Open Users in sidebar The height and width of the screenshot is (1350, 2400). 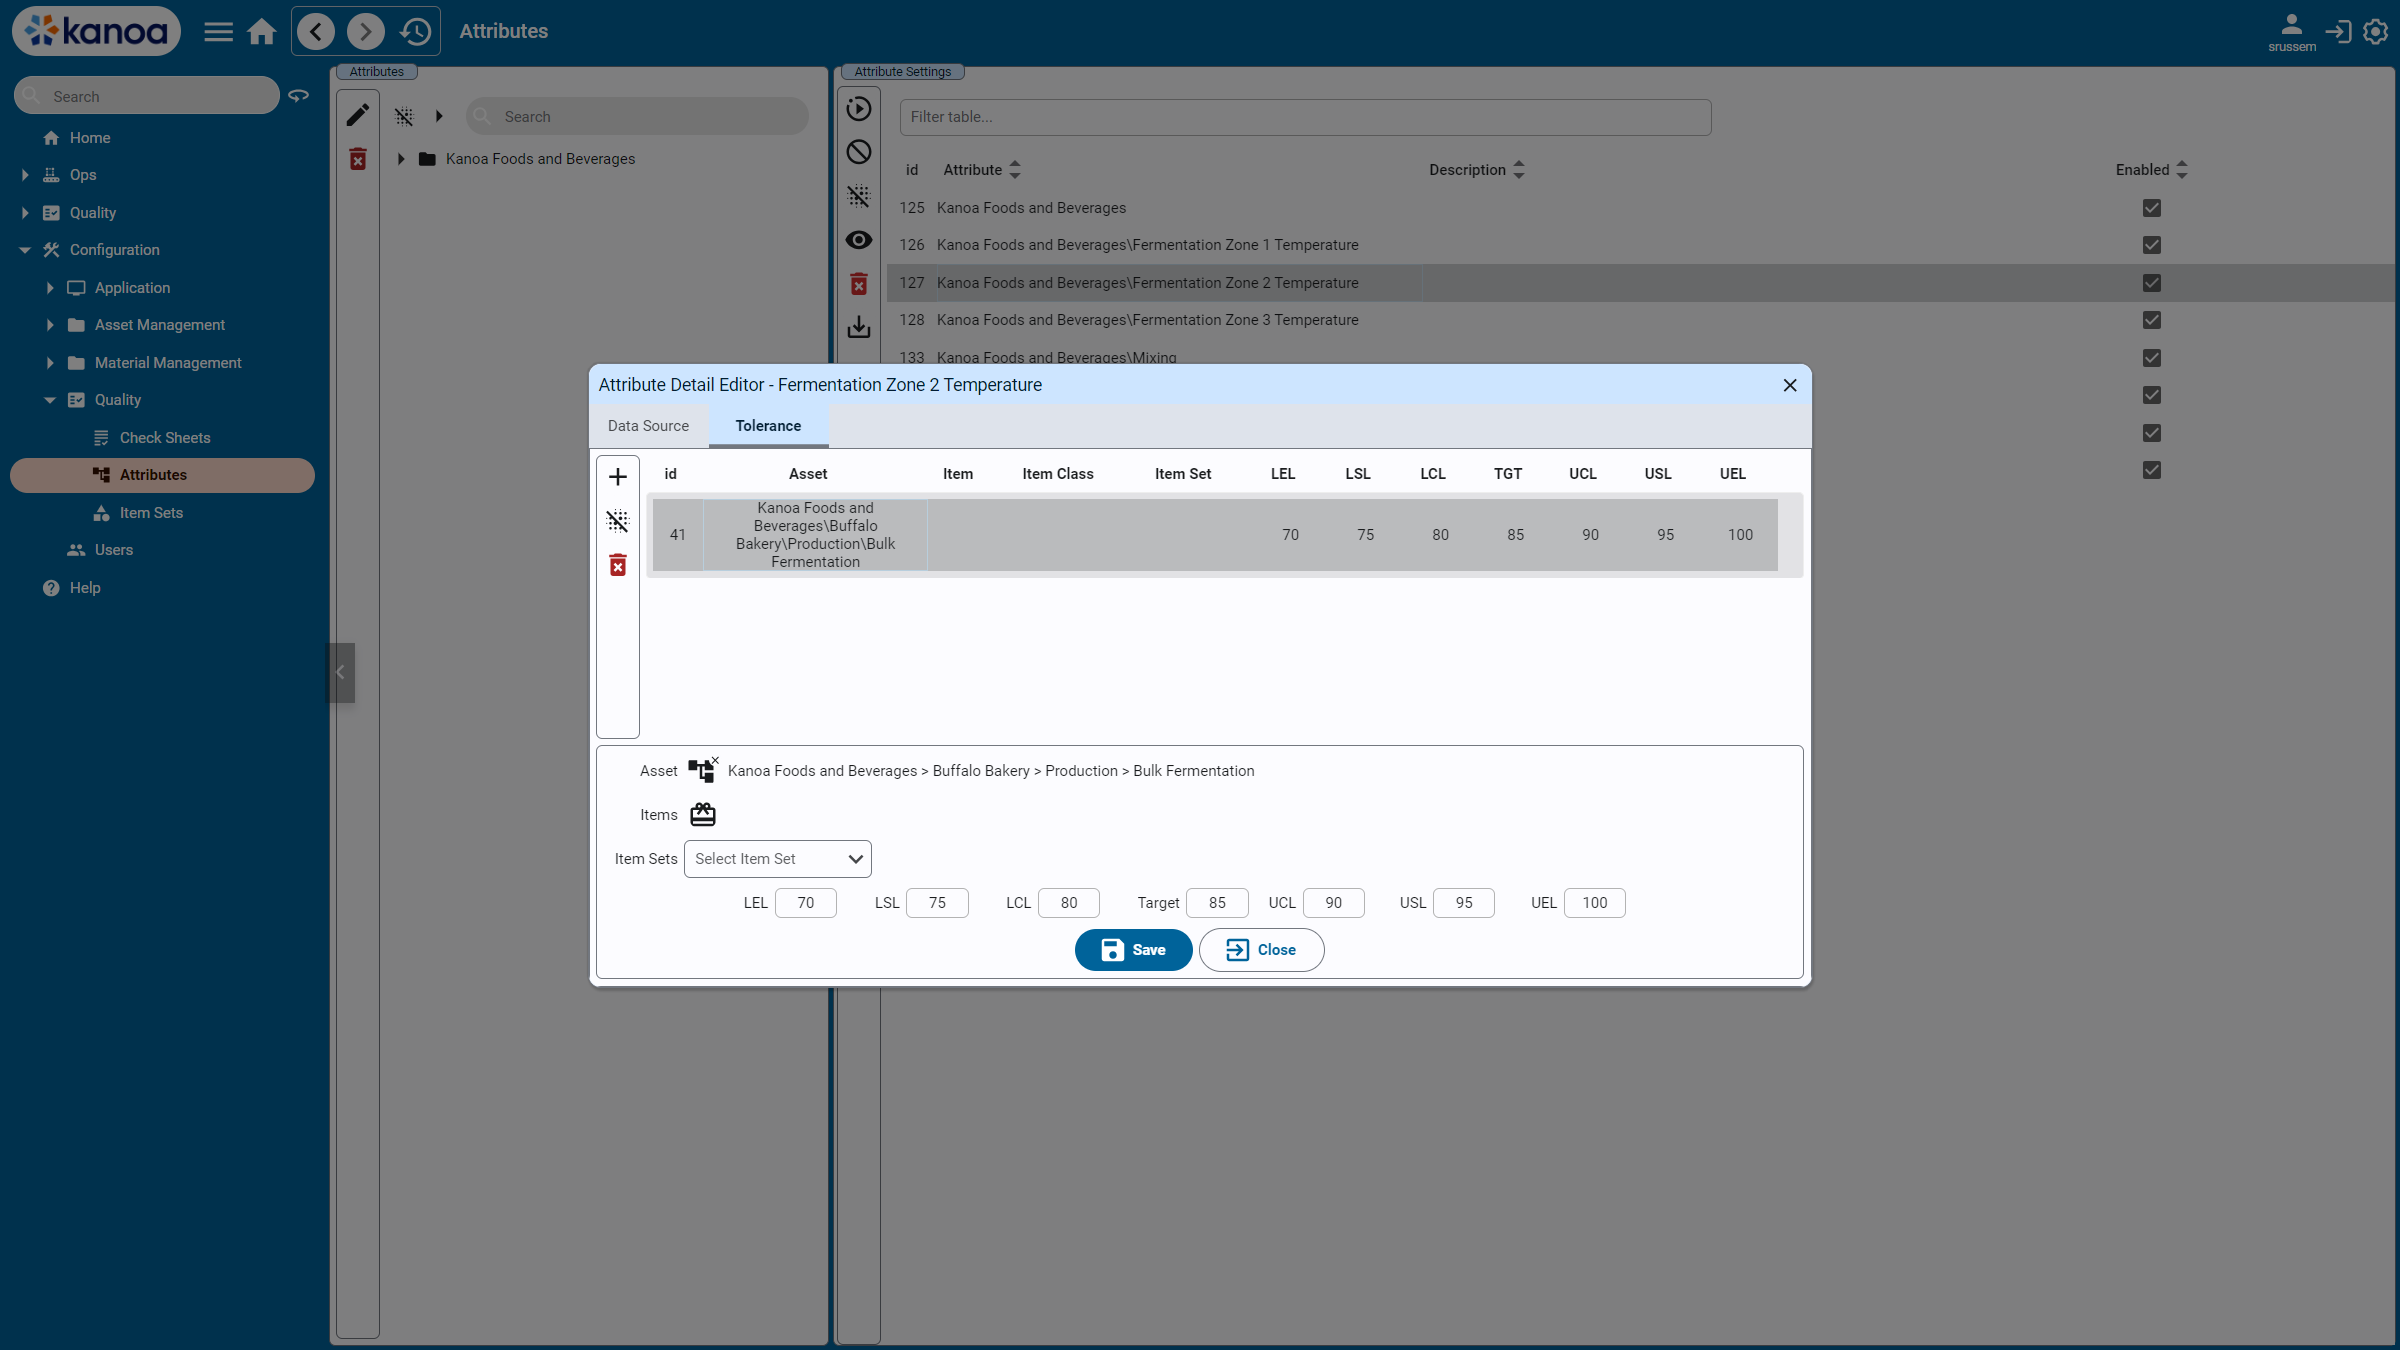click(x=113, y=550)
